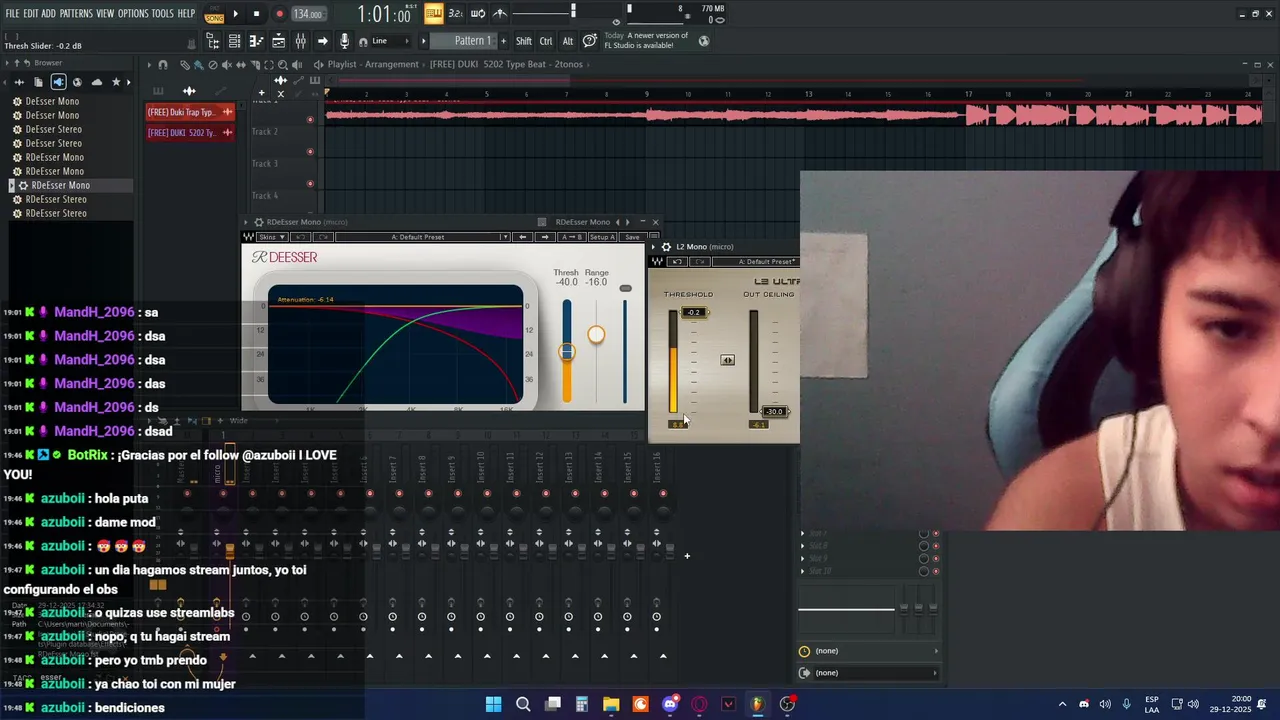1280x720 pixels.
Task: Select the cloud icon in Browser
Action: (x=97, y=82)
